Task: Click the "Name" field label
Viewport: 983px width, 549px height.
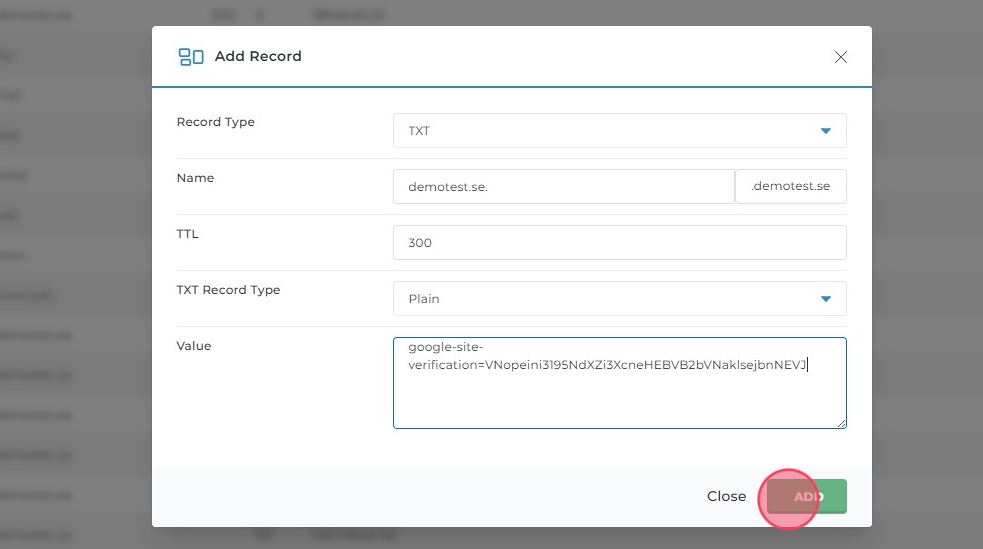Action: tap(195, 178)
